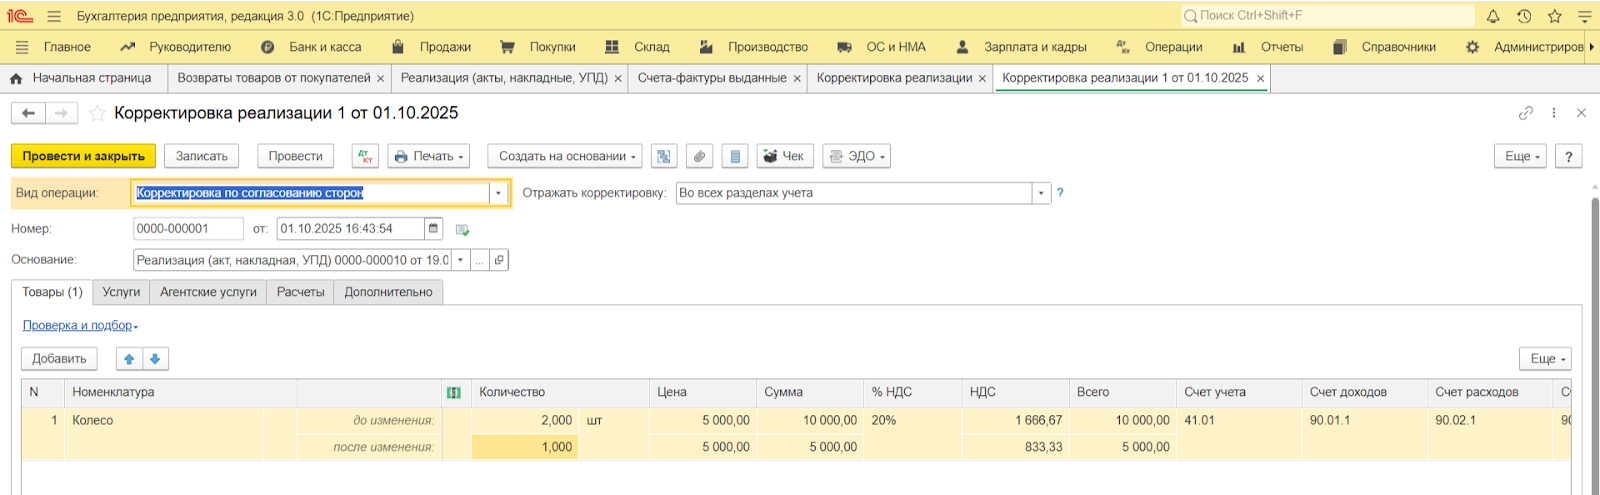Click the calendar icon beside the date field
1600x495 pixels.
[433, 229]
